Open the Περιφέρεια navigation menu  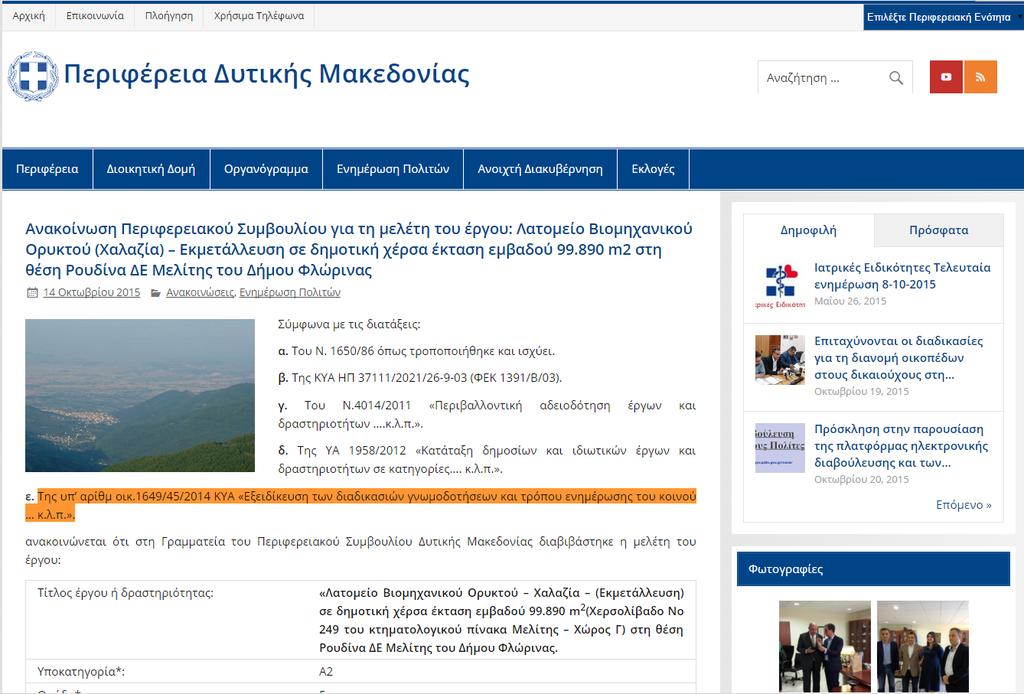tap(47, 169)
